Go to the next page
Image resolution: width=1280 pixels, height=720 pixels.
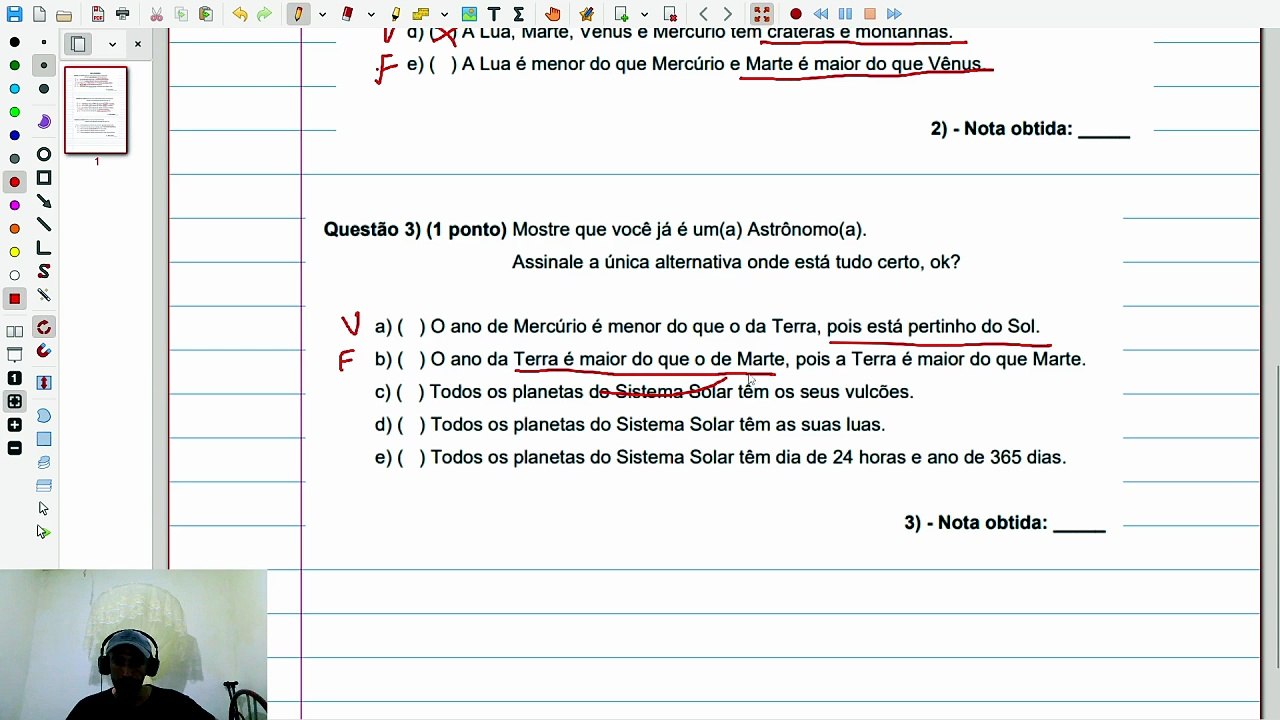[x=728, y=14]
